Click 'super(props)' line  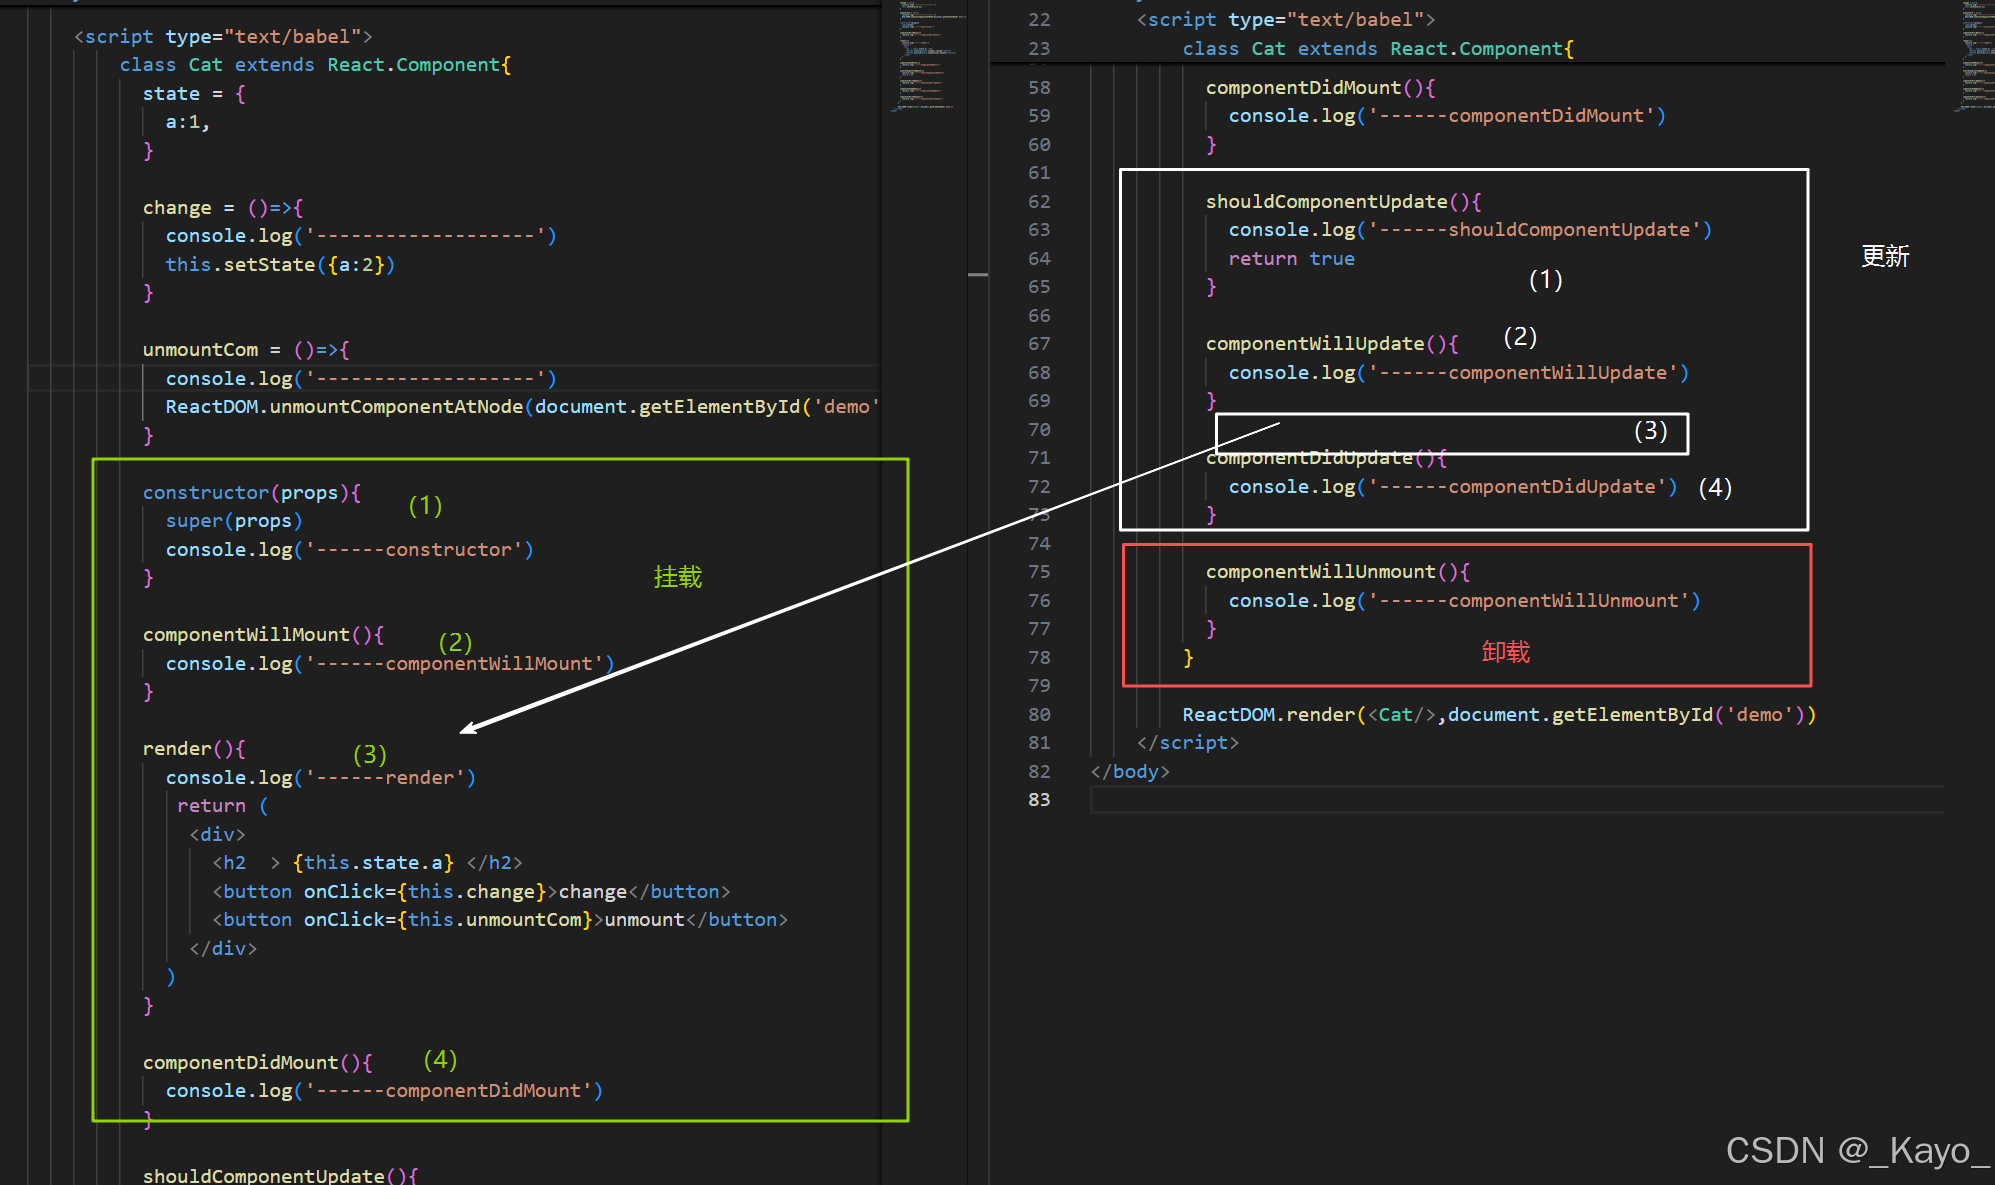click(234, 521)
